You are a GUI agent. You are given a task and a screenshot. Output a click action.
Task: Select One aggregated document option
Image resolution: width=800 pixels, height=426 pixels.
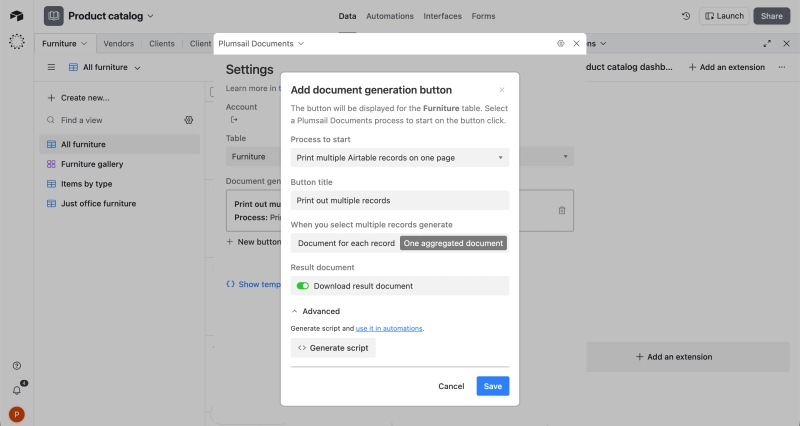pyautogui.click(x=453, y=243)
